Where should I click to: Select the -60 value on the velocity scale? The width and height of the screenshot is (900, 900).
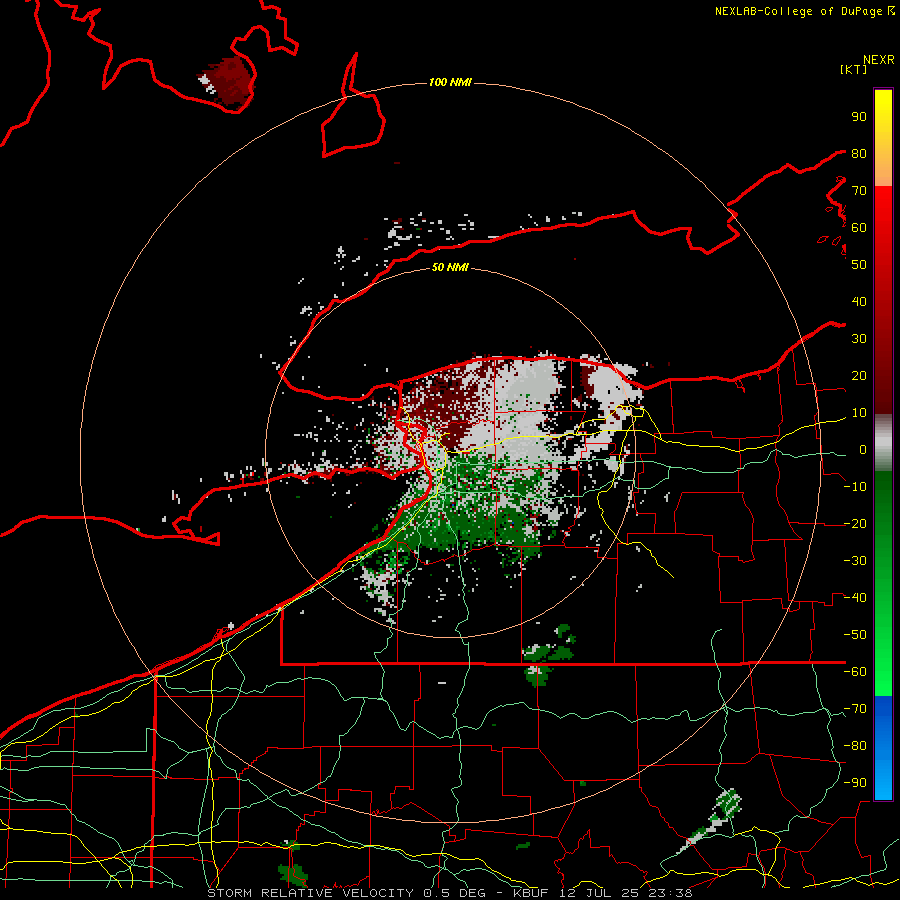point(855,672)
